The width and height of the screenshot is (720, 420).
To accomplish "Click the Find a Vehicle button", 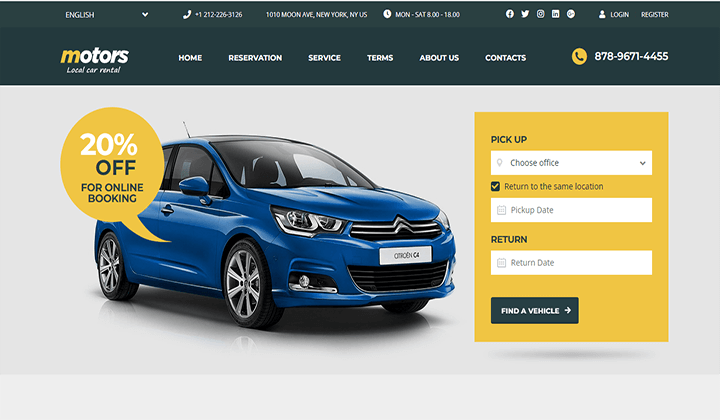I will coord(534,310).
